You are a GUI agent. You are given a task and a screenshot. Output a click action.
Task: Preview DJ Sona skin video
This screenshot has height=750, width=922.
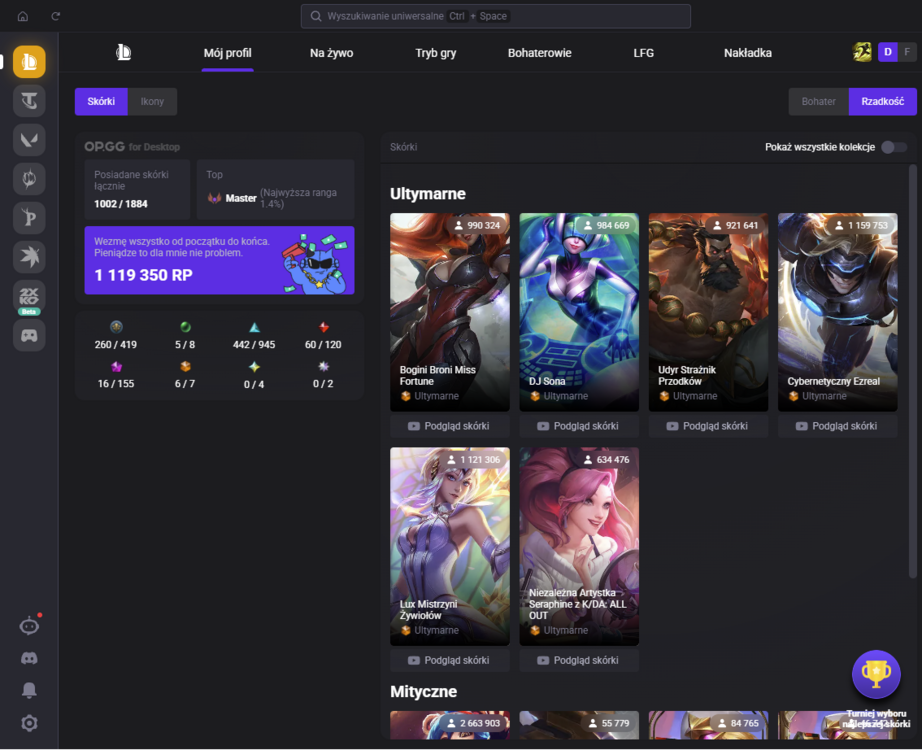coord(579,426)
